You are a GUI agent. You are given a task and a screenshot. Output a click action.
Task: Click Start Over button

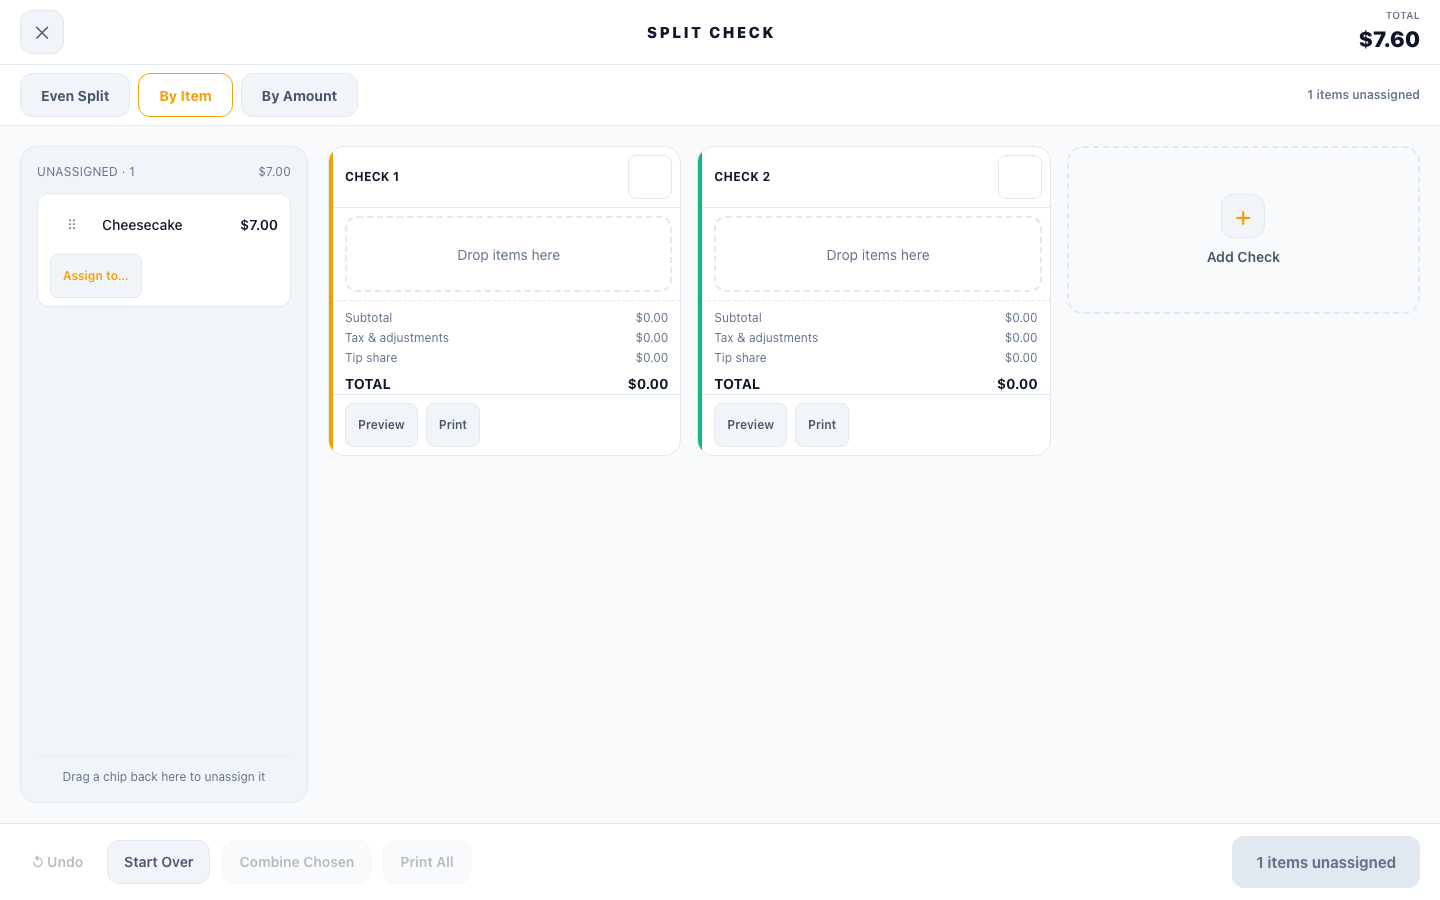(158, 862)
